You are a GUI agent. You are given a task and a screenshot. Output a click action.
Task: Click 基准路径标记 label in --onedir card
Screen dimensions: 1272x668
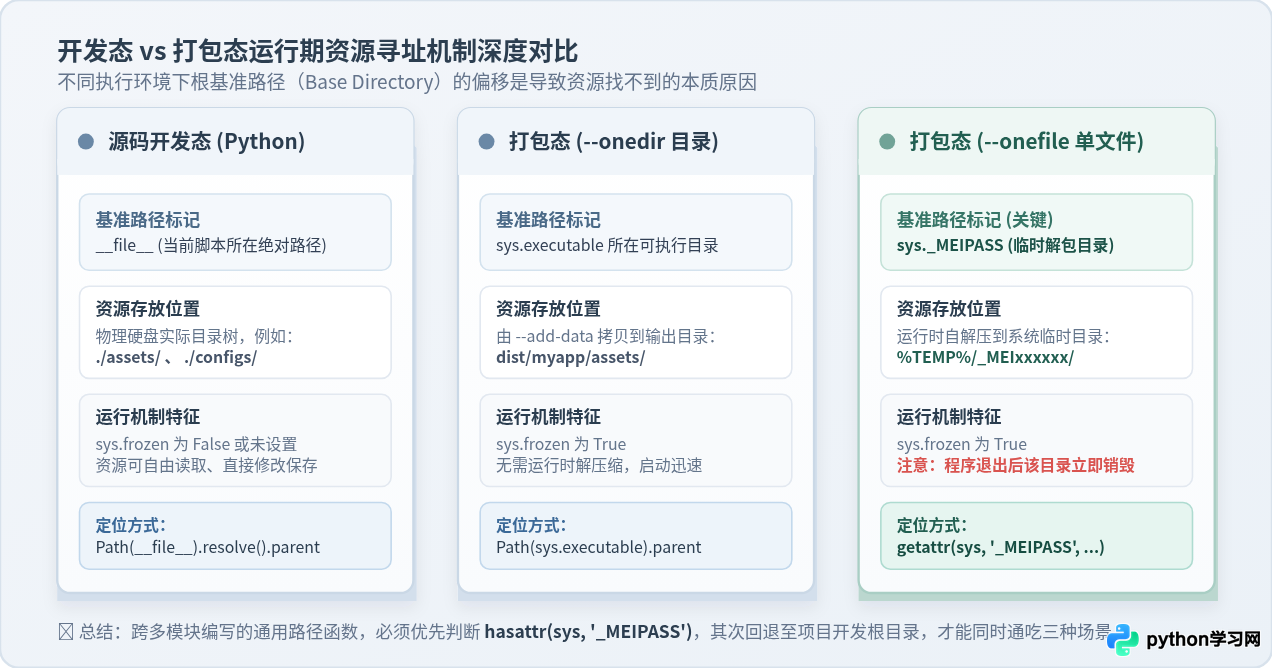click(x=549, y=220)
